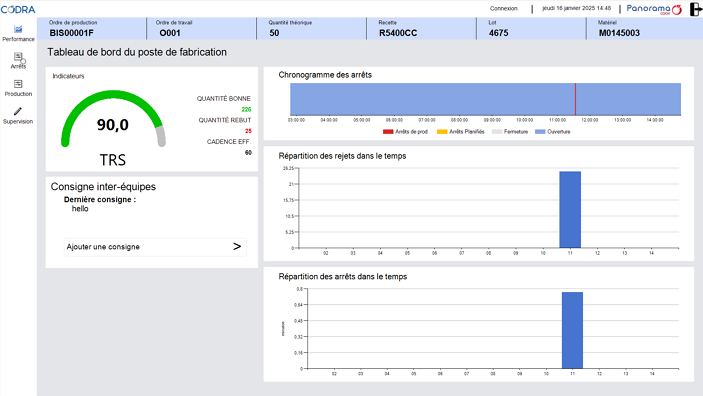This screenshot has height=396, width=703.
Task: Click the Recette value R5400CC
Action: tap(398, 33)
